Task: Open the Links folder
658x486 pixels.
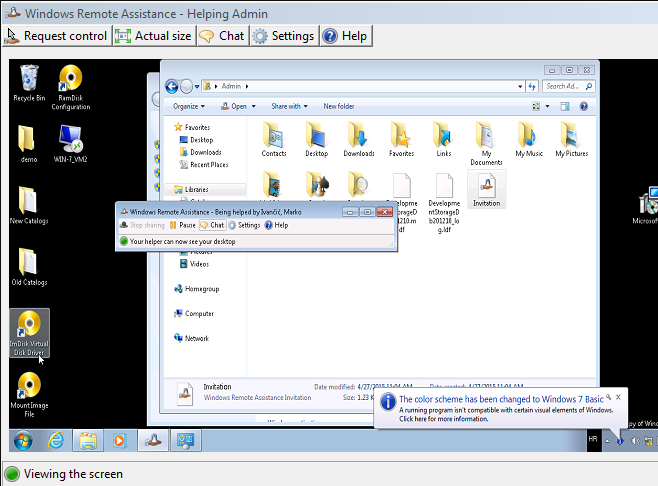Action: point(444,139)
